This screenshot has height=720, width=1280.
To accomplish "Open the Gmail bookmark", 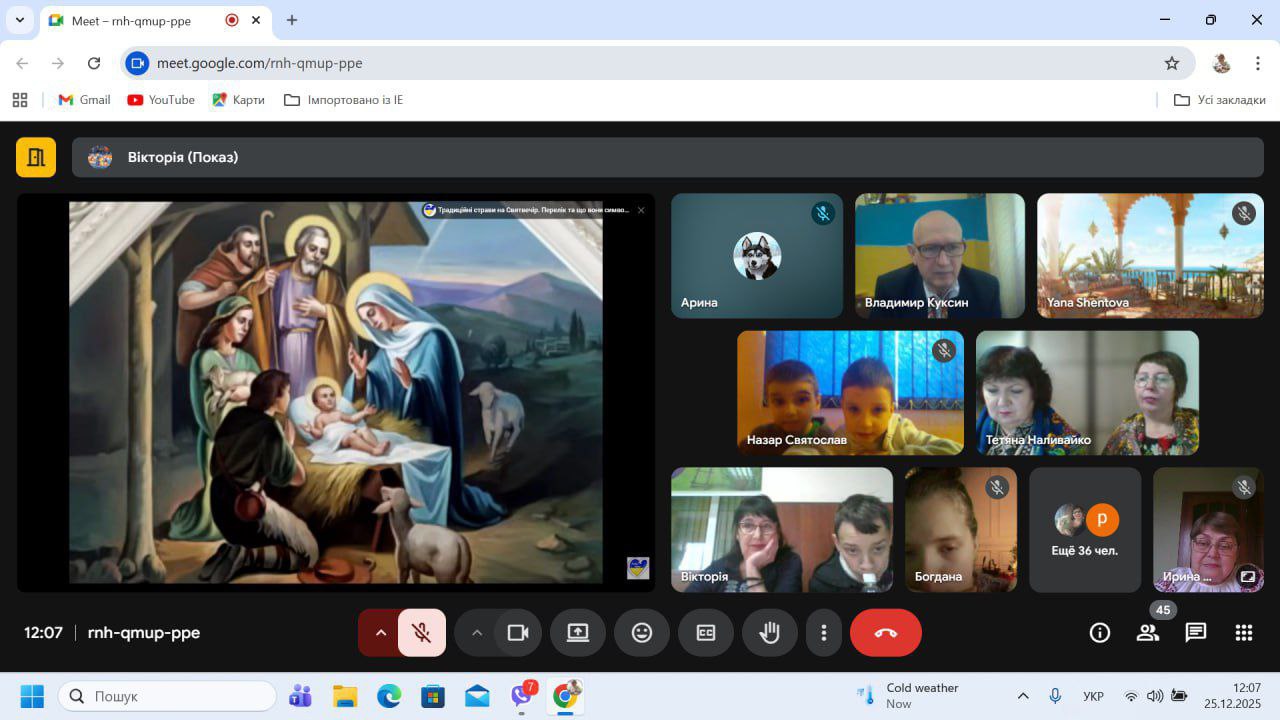I will (x=85, y=100).
